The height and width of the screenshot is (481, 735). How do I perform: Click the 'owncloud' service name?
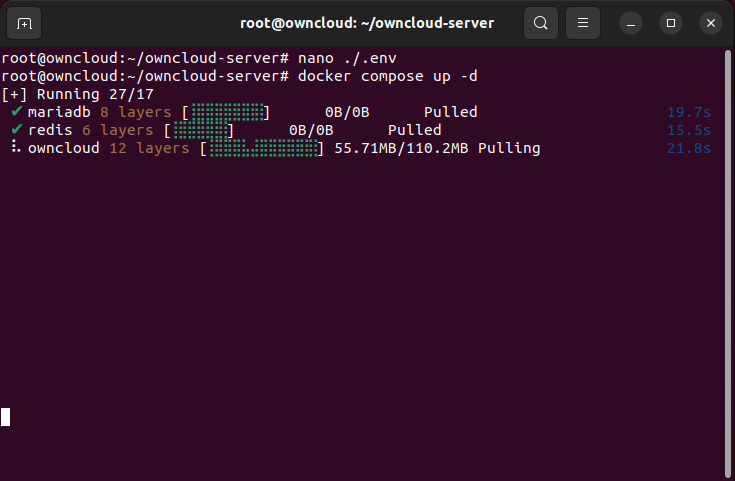tap(64, 148)
